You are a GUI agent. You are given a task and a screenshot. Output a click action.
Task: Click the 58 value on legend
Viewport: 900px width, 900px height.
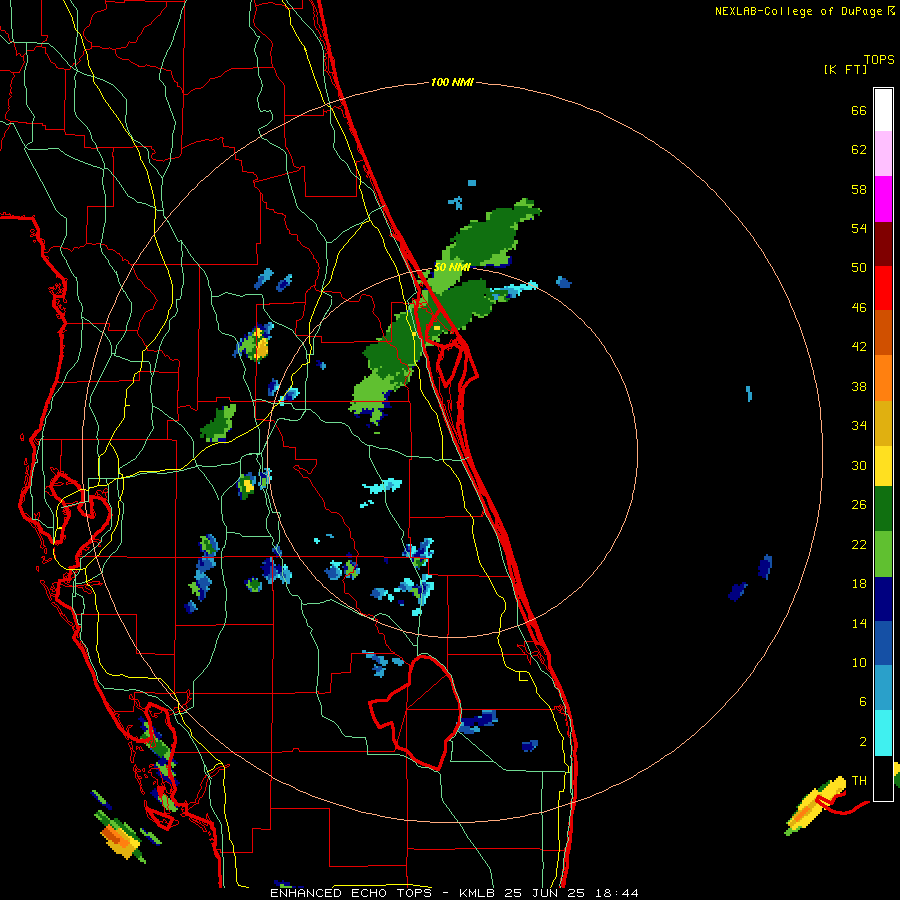point(859,189)
